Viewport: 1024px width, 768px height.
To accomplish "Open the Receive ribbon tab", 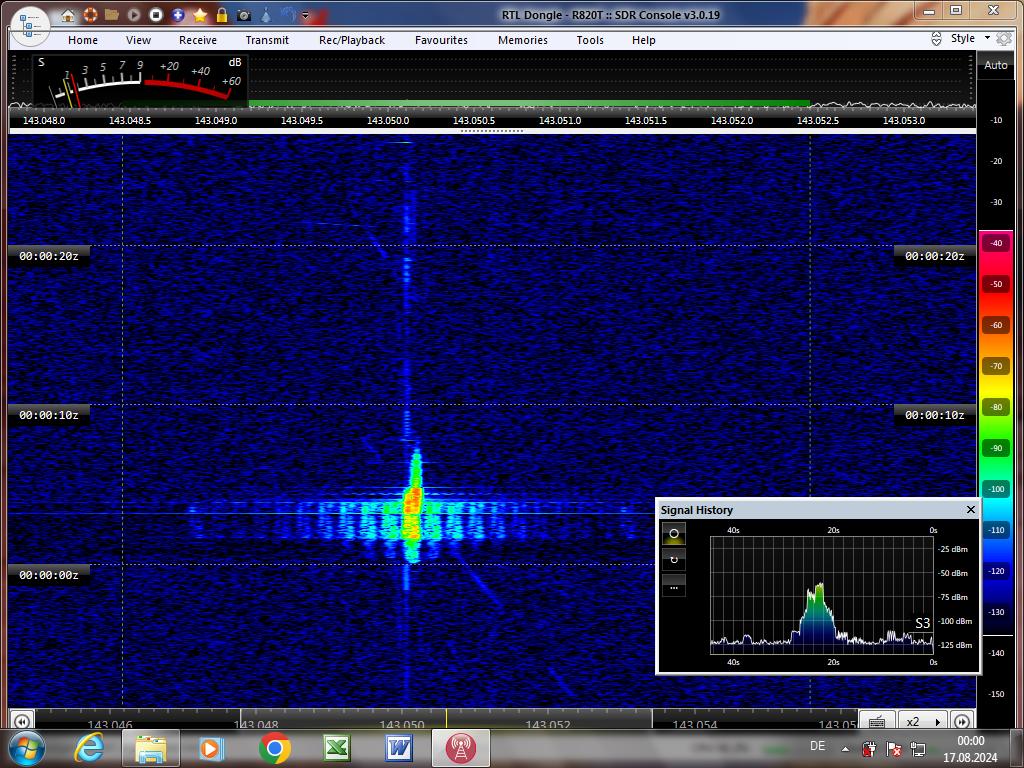I will tap(198, 40).
